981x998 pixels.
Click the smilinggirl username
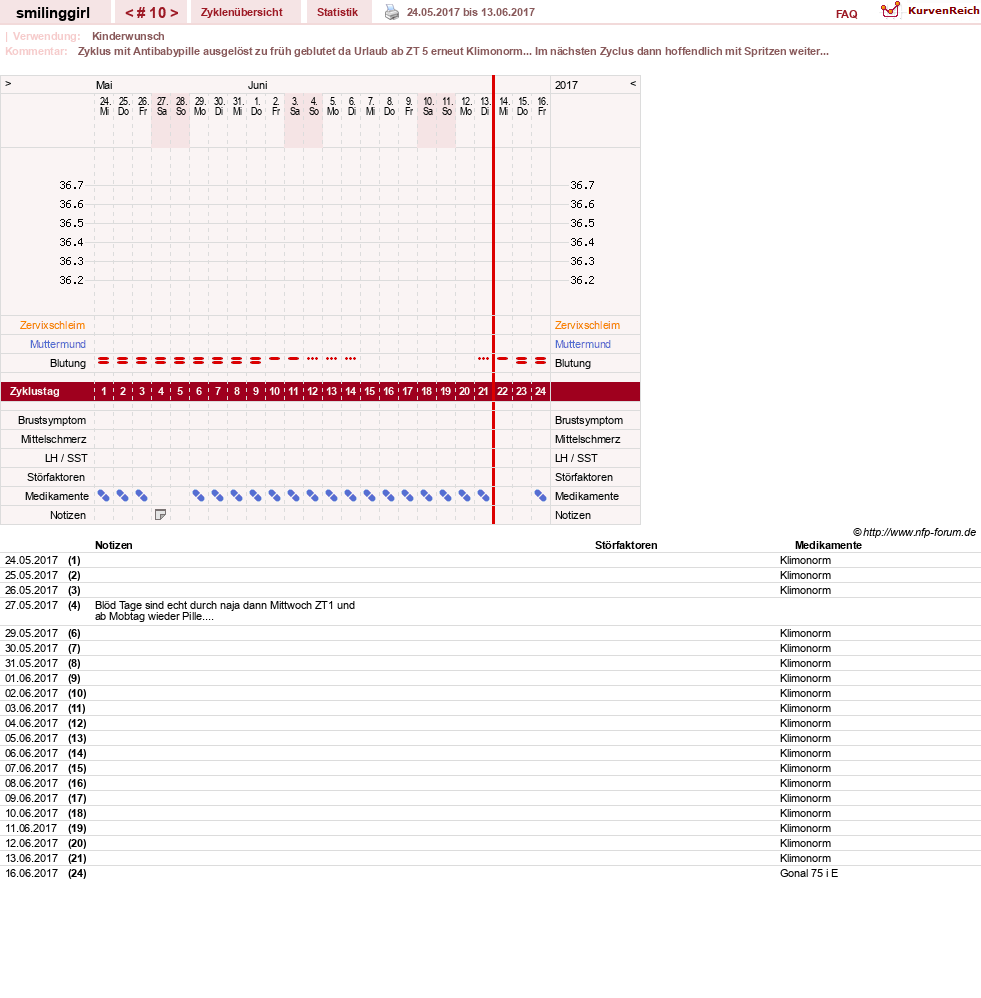click(53, 13)
